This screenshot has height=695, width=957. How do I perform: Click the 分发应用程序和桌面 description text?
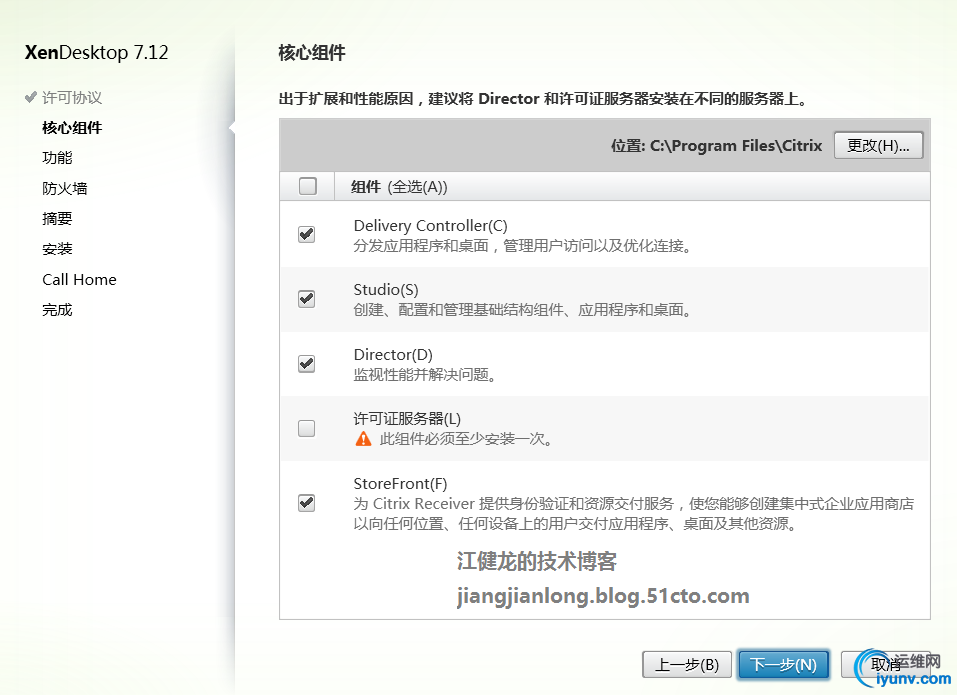(522, 246)
